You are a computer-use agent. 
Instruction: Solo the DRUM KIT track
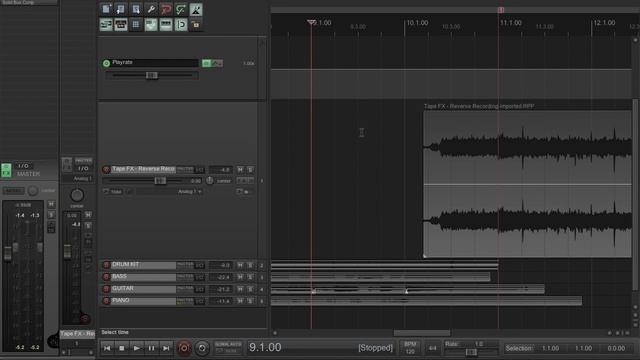250,265
